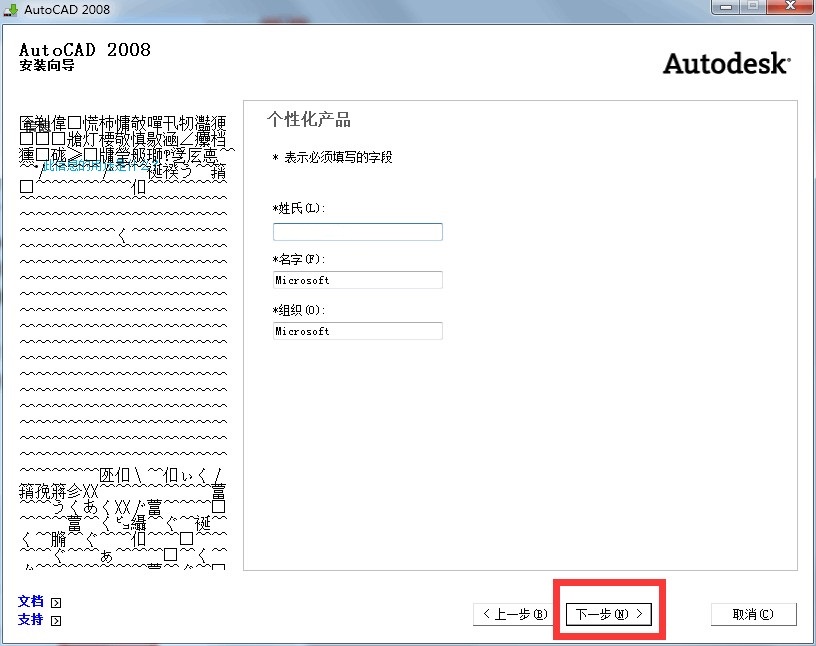This screenshot has width=816, height=646.
Task: Click into the 组织(O) organization field
Action: click(357, 331)
